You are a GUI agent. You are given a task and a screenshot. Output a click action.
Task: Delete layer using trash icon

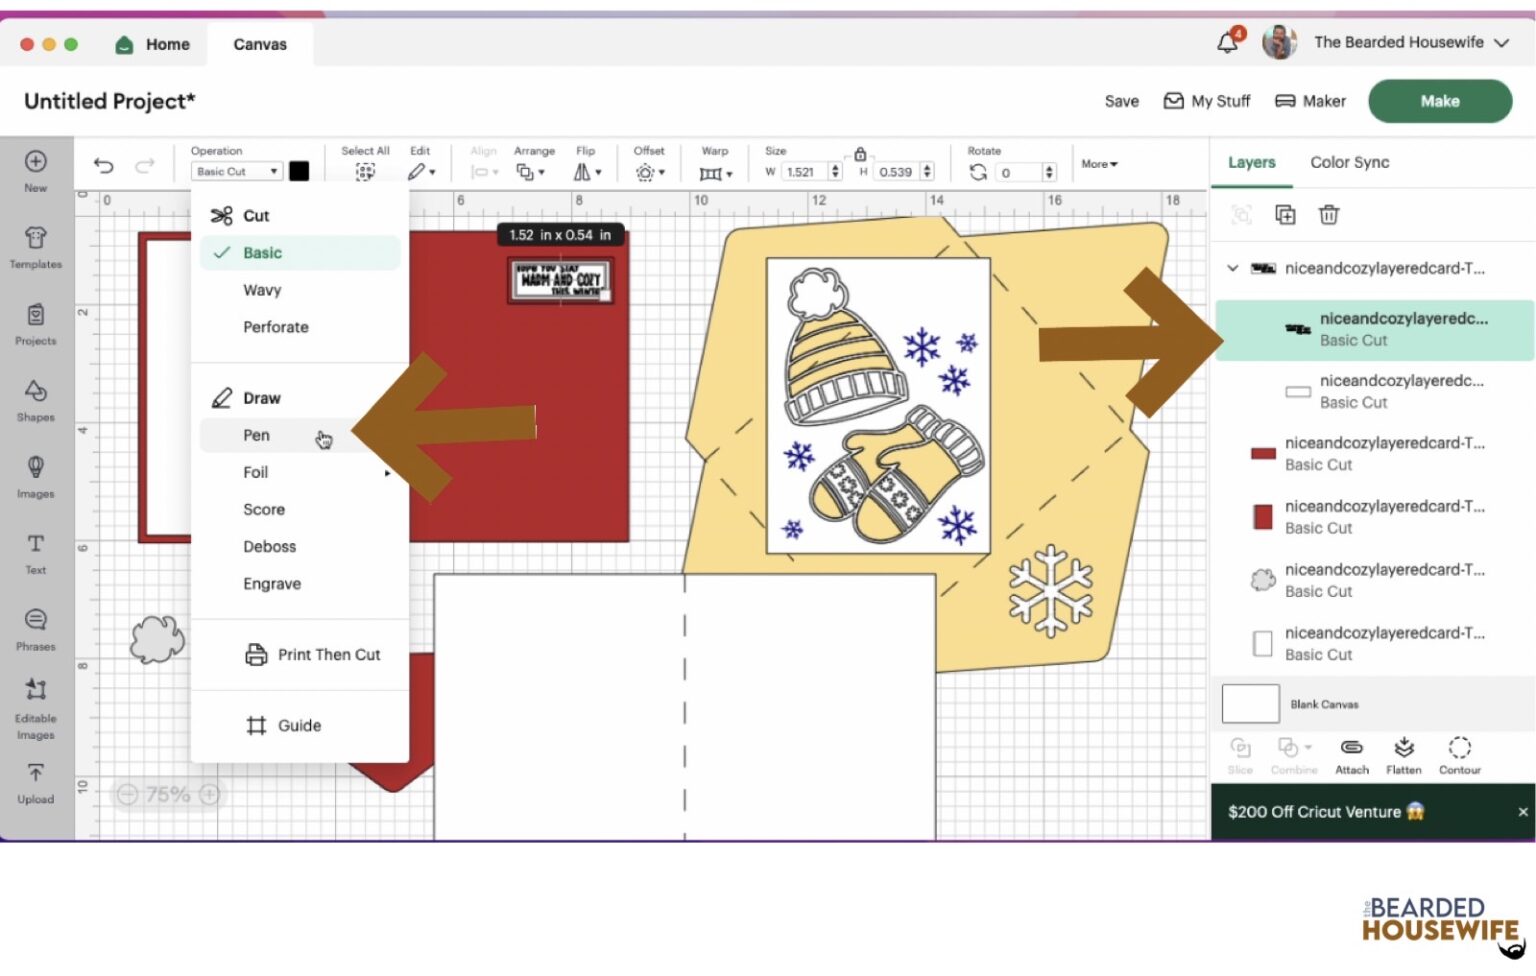(1328, 215)
